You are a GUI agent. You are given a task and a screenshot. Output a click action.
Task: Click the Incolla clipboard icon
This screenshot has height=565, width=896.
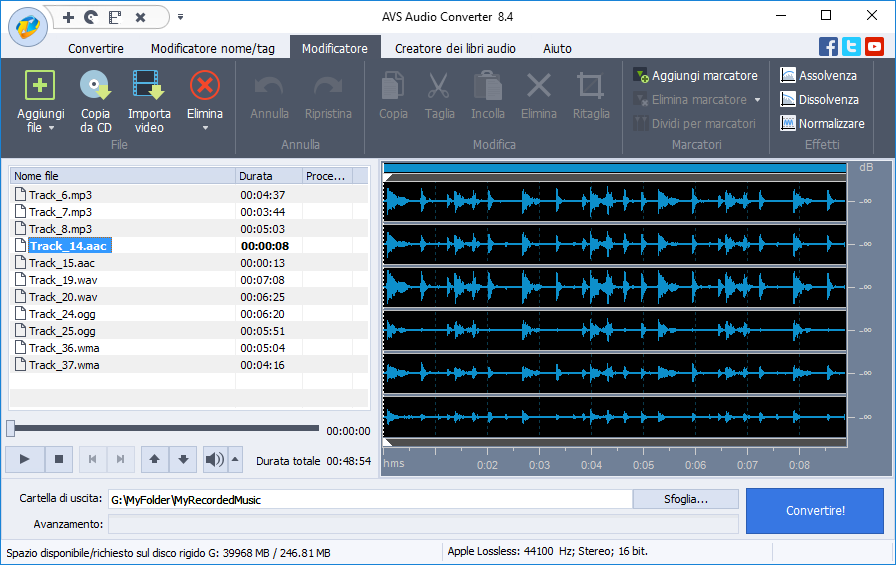coord(487,86)
